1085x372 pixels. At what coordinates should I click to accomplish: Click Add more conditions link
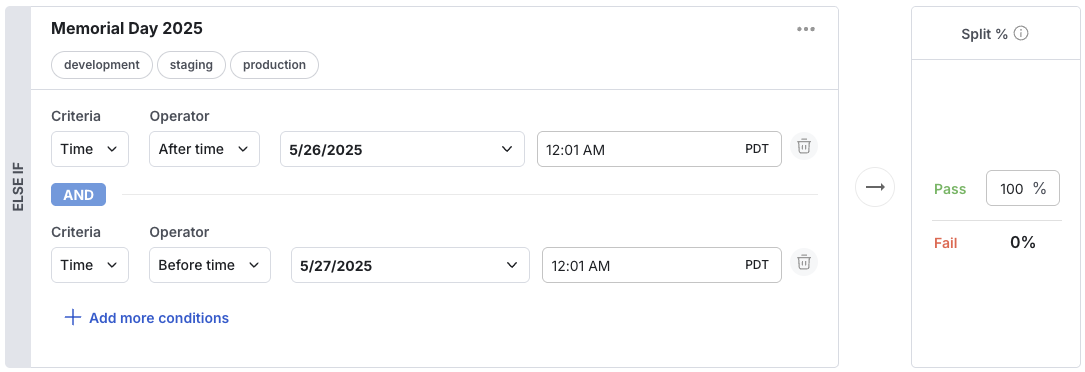(159, 318)
